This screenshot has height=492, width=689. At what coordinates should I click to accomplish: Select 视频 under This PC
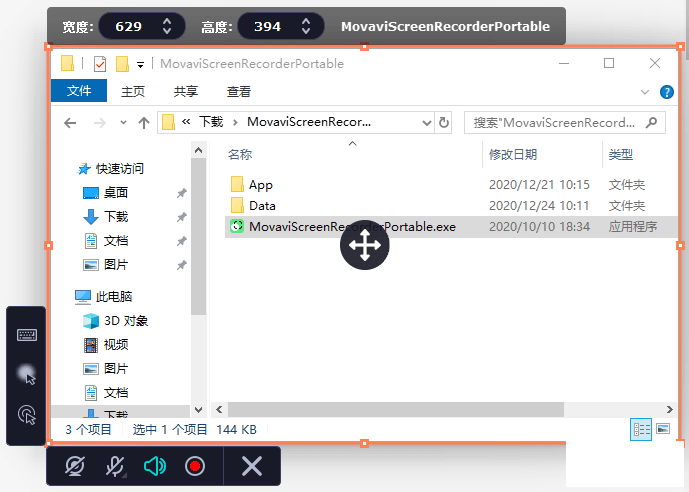[x=116, y=344]
